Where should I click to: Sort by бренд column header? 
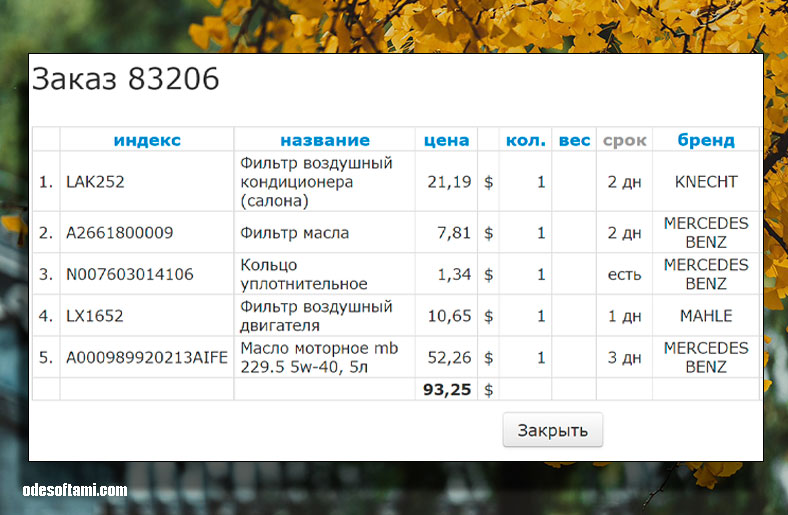pos(706,140)
